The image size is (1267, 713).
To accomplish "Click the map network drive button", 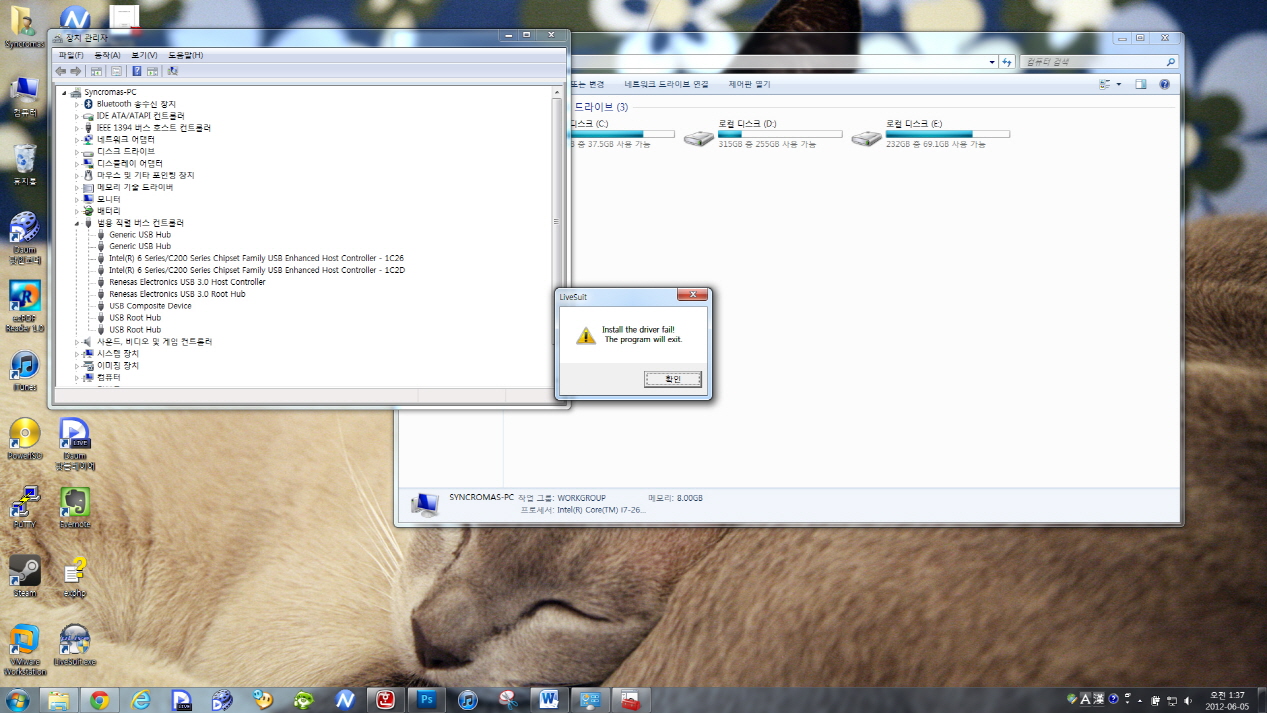I will (666, 85).
